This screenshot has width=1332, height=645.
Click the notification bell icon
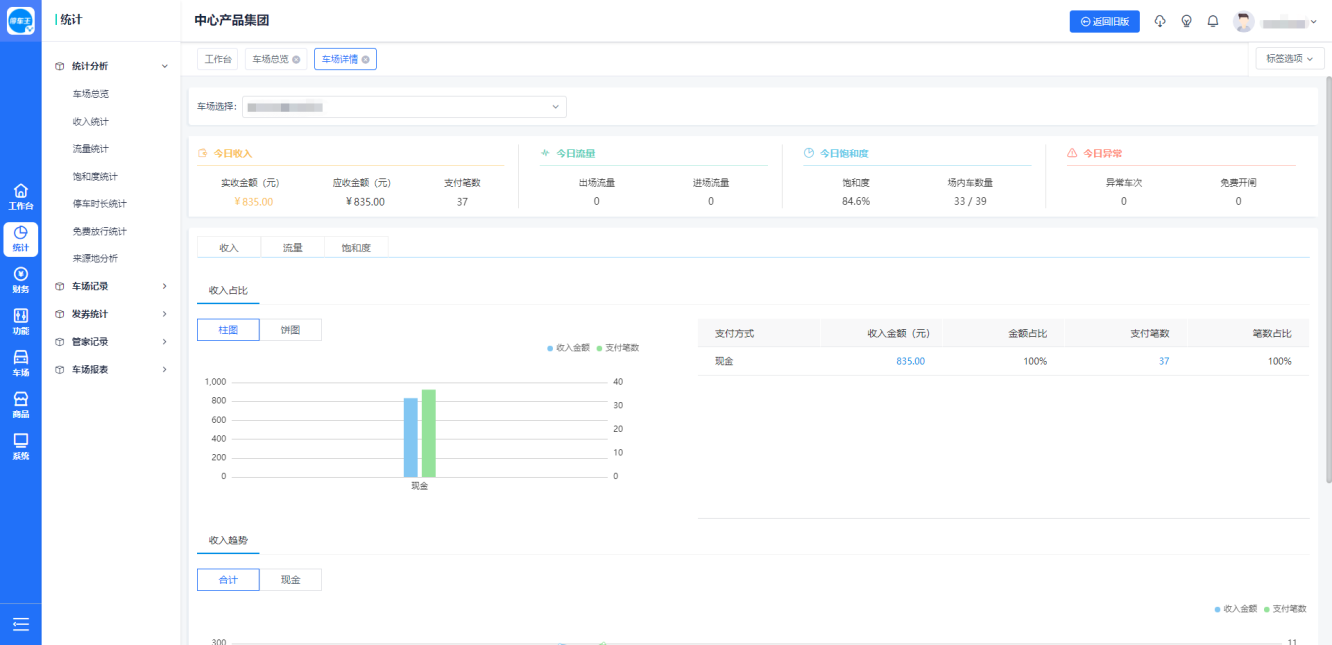(1212, 21)
